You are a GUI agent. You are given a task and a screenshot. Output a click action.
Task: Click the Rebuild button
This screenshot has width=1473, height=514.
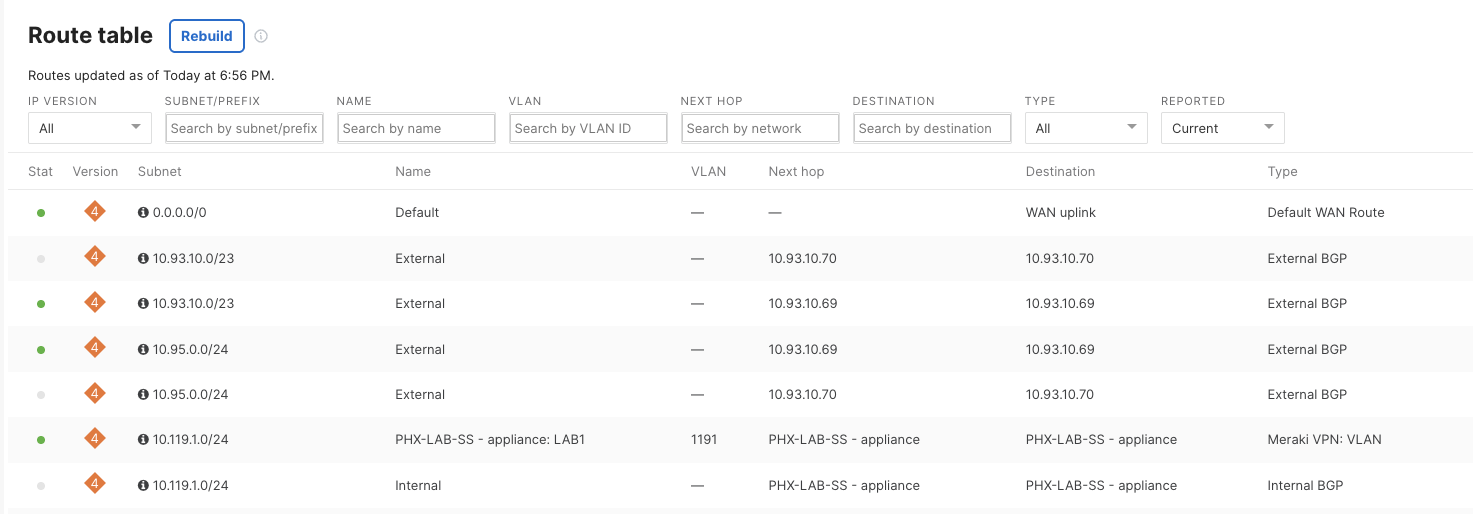tap(207, 36)
